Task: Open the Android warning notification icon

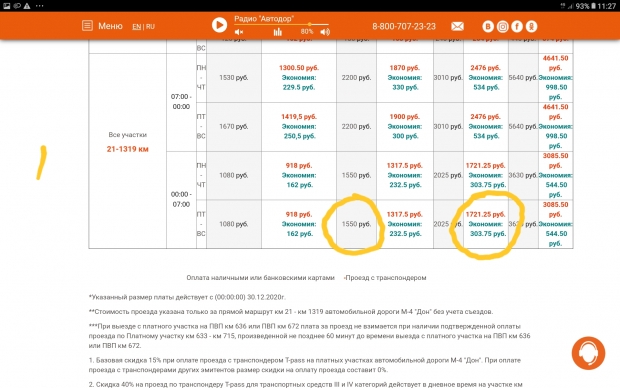Action: (27, 6)
